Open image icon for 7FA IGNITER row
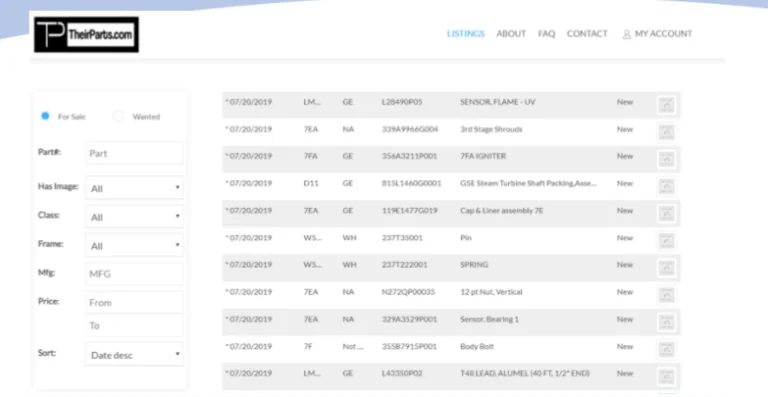The image size is (768, 397). [667, 159]
